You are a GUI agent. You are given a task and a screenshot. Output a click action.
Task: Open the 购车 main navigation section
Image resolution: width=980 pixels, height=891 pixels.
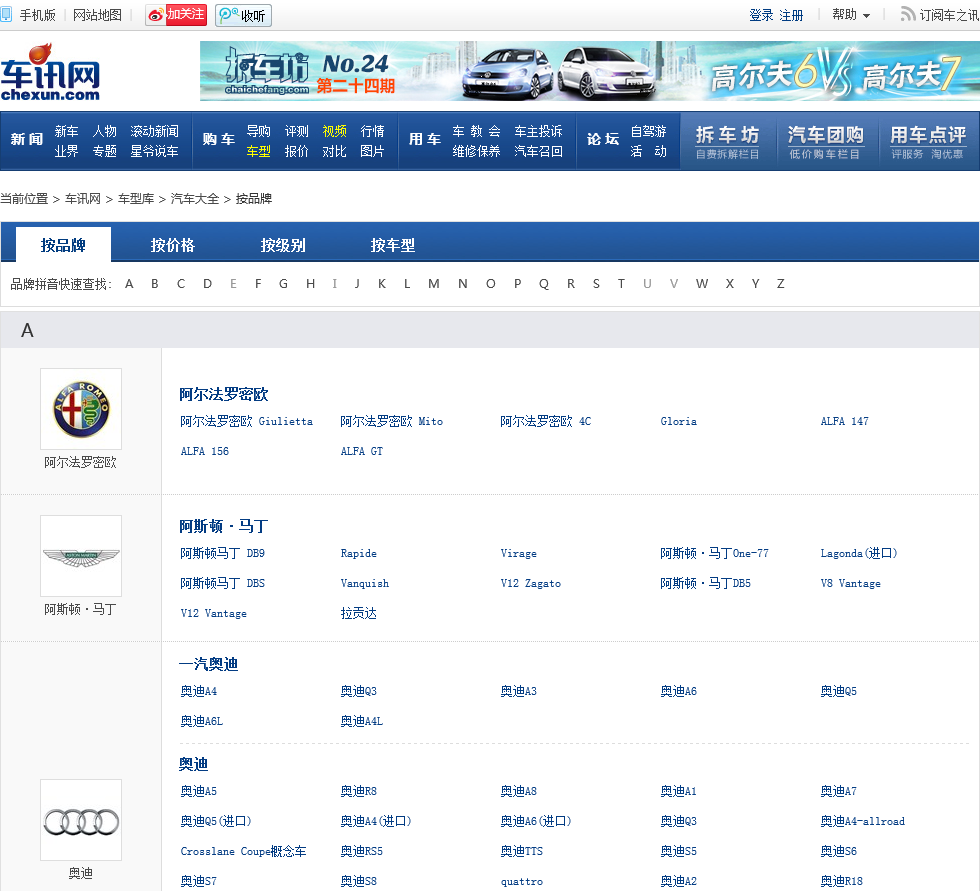(219, 139)
